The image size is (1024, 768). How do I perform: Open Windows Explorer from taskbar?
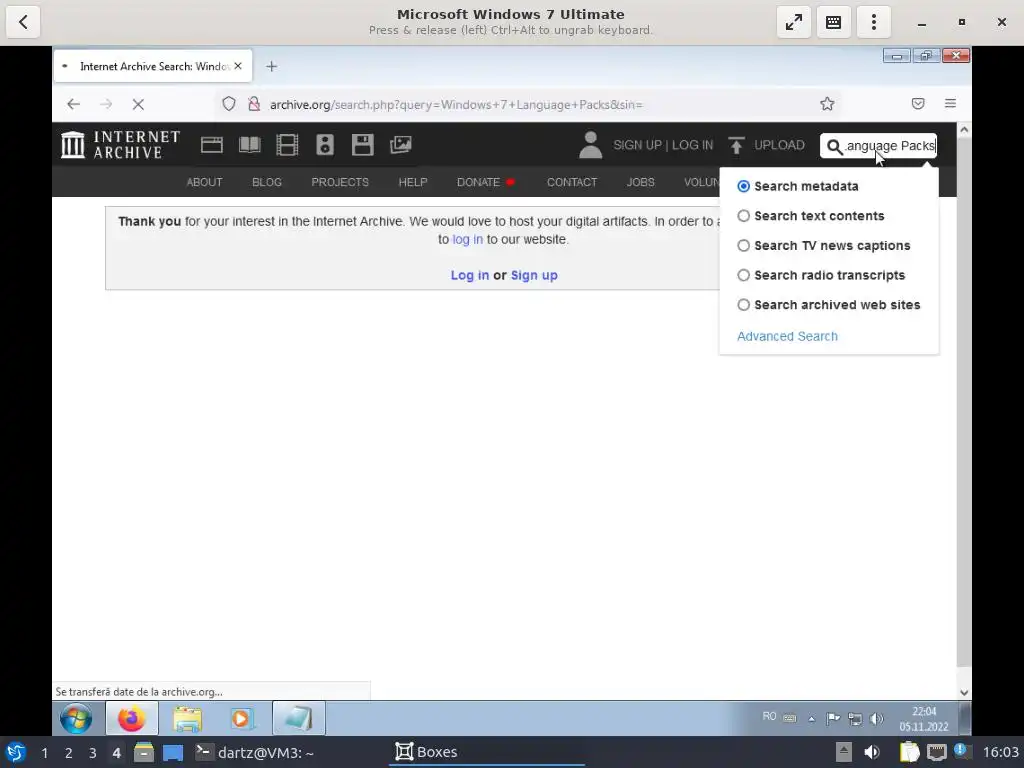coord(187,719)
